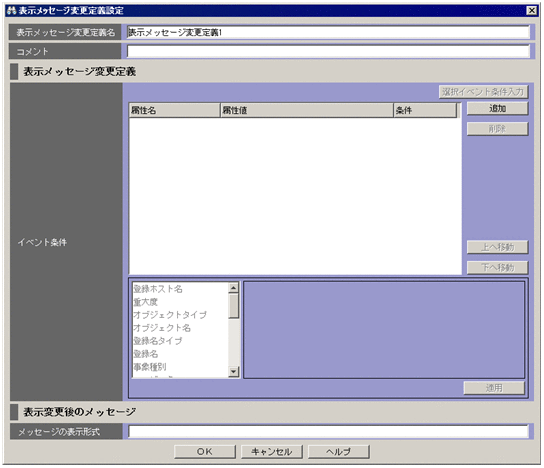Click the 条件 column header
The image size is (544, 468).
(x=425, y=110)
